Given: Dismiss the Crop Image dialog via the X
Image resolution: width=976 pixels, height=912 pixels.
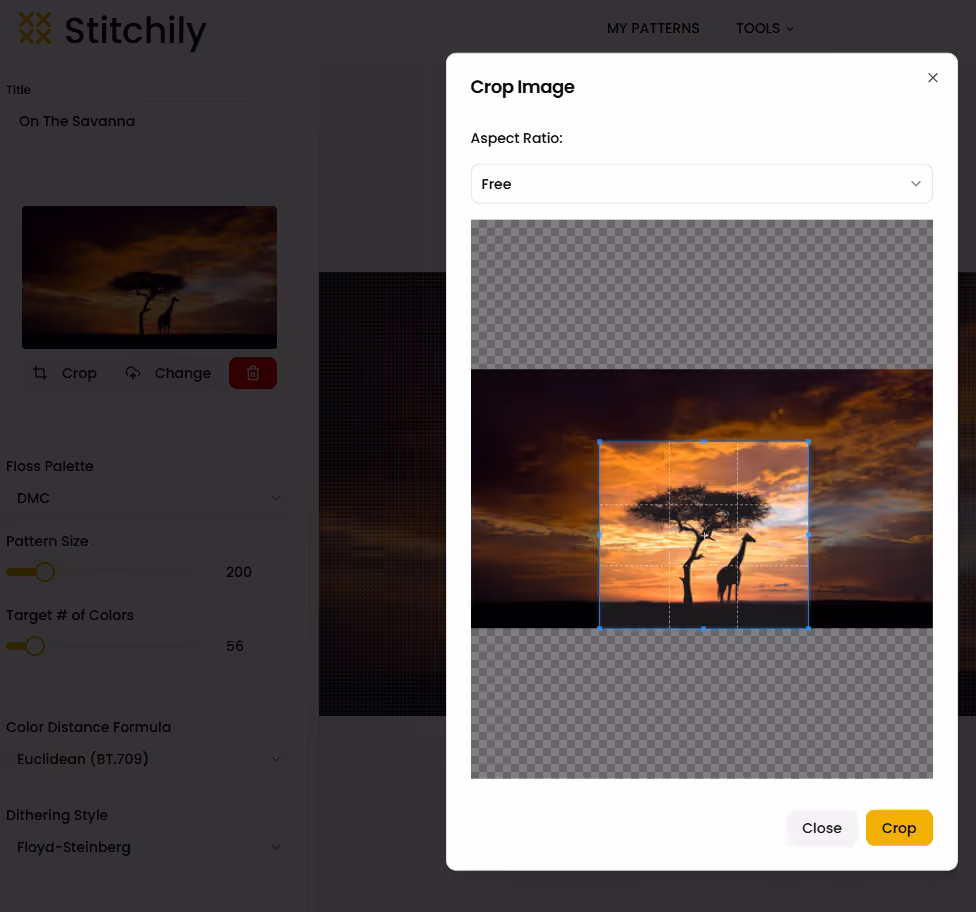Looking at the screenshot, I should coord(932,77).
